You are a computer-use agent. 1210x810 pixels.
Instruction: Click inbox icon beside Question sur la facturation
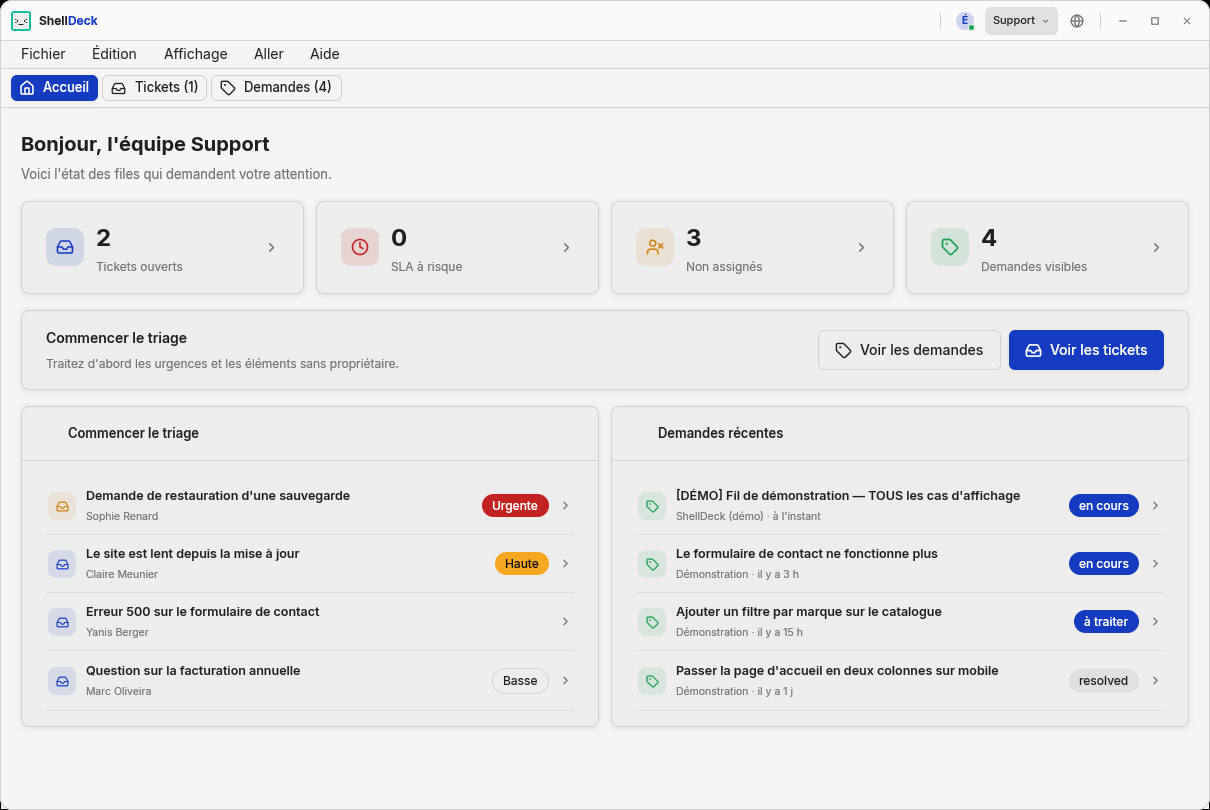pos(62,681)
